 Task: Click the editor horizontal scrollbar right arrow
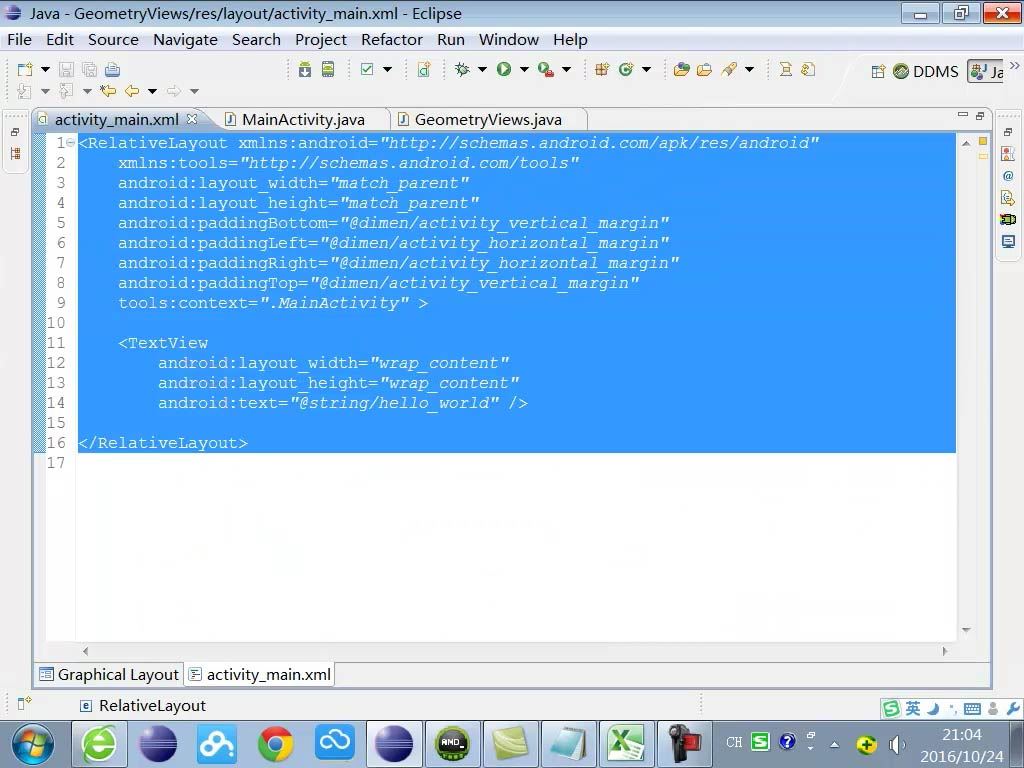point(944,651)
